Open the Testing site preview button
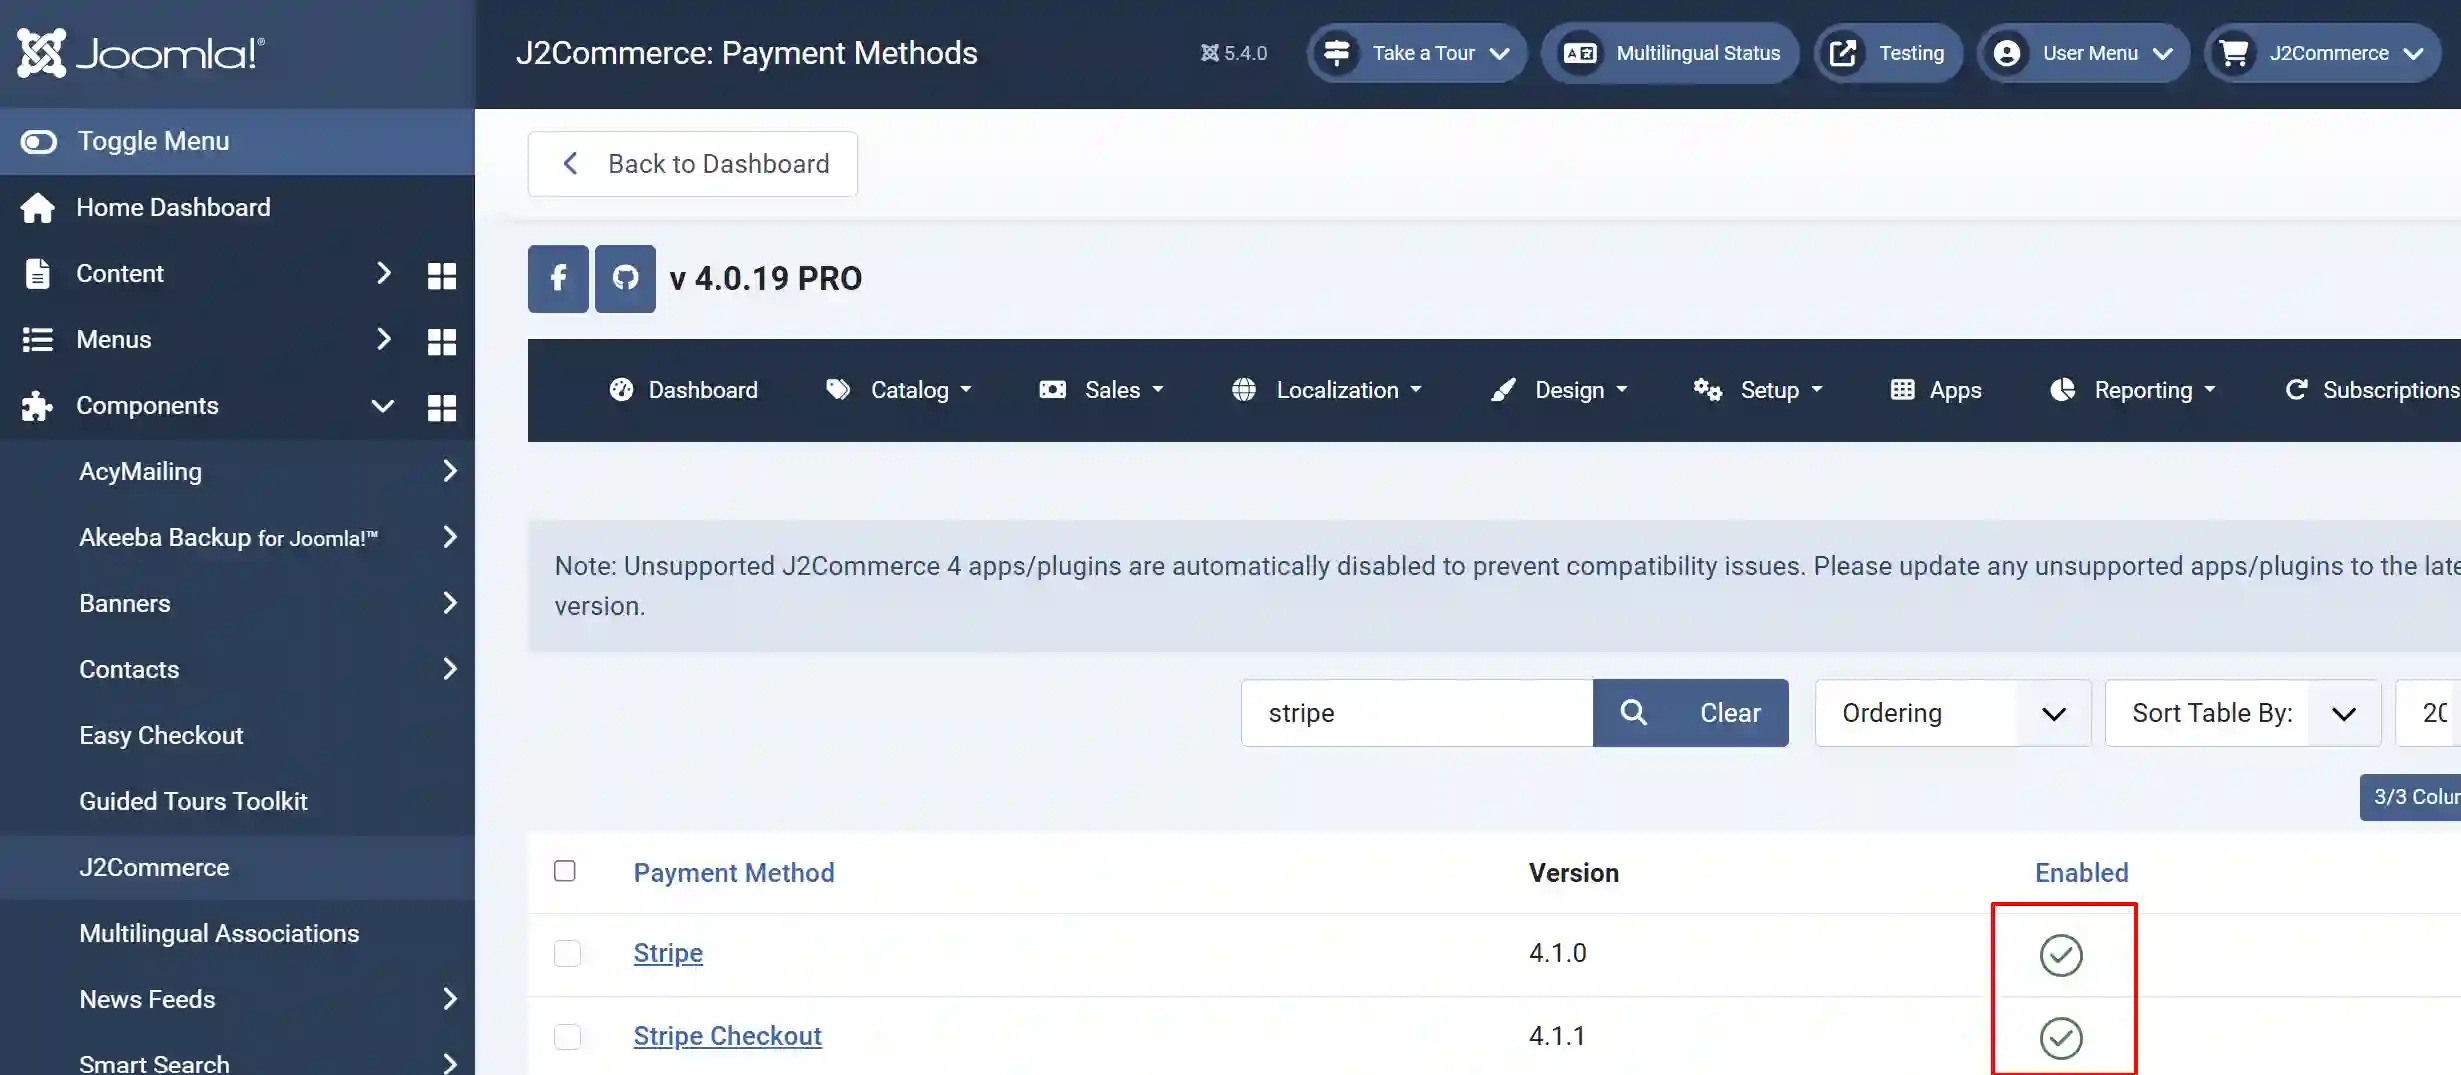The image size is (2461, 1075). (1888, 53)
